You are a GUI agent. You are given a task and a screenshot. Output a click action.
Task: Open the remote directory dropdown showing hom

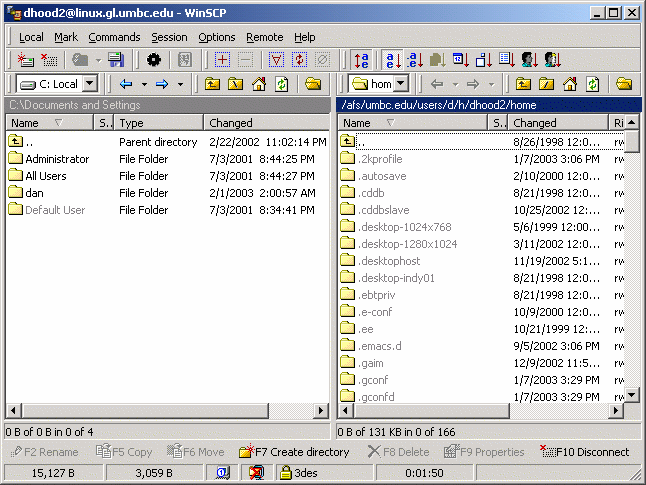(x=400, y=84)
